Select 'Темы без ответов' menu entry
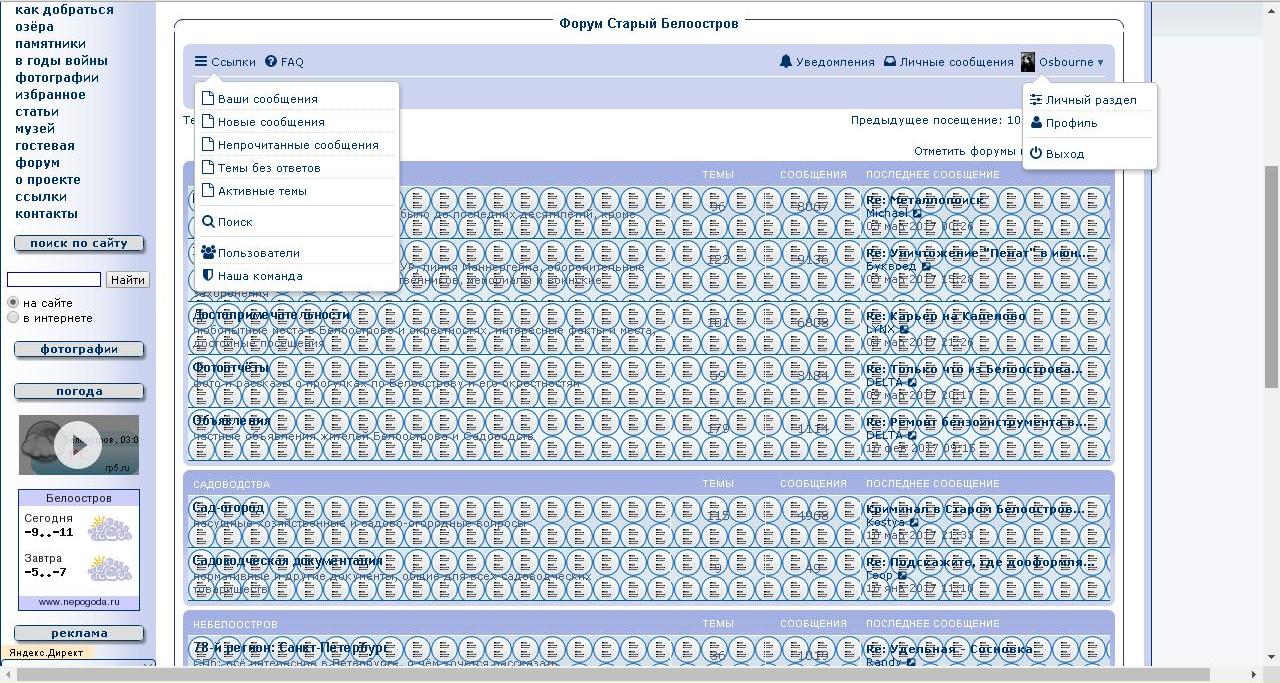 [x=268, y=168]
